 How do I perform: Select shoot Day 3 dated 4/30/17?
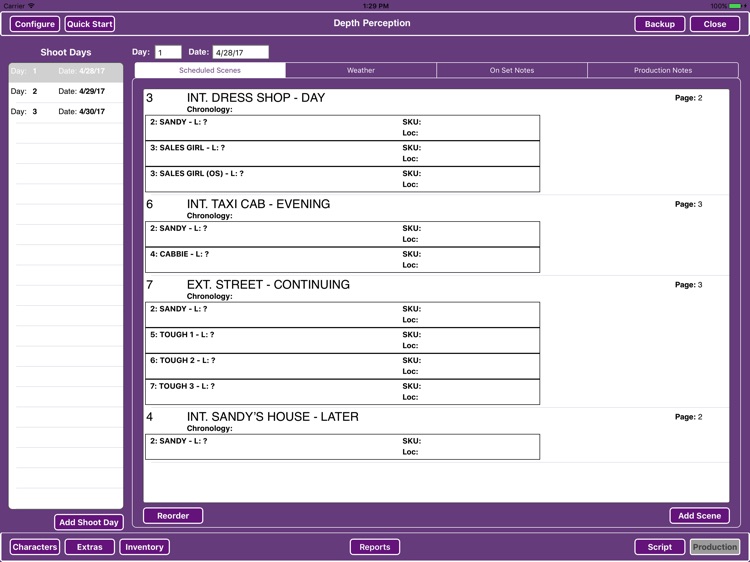point(66,111)
